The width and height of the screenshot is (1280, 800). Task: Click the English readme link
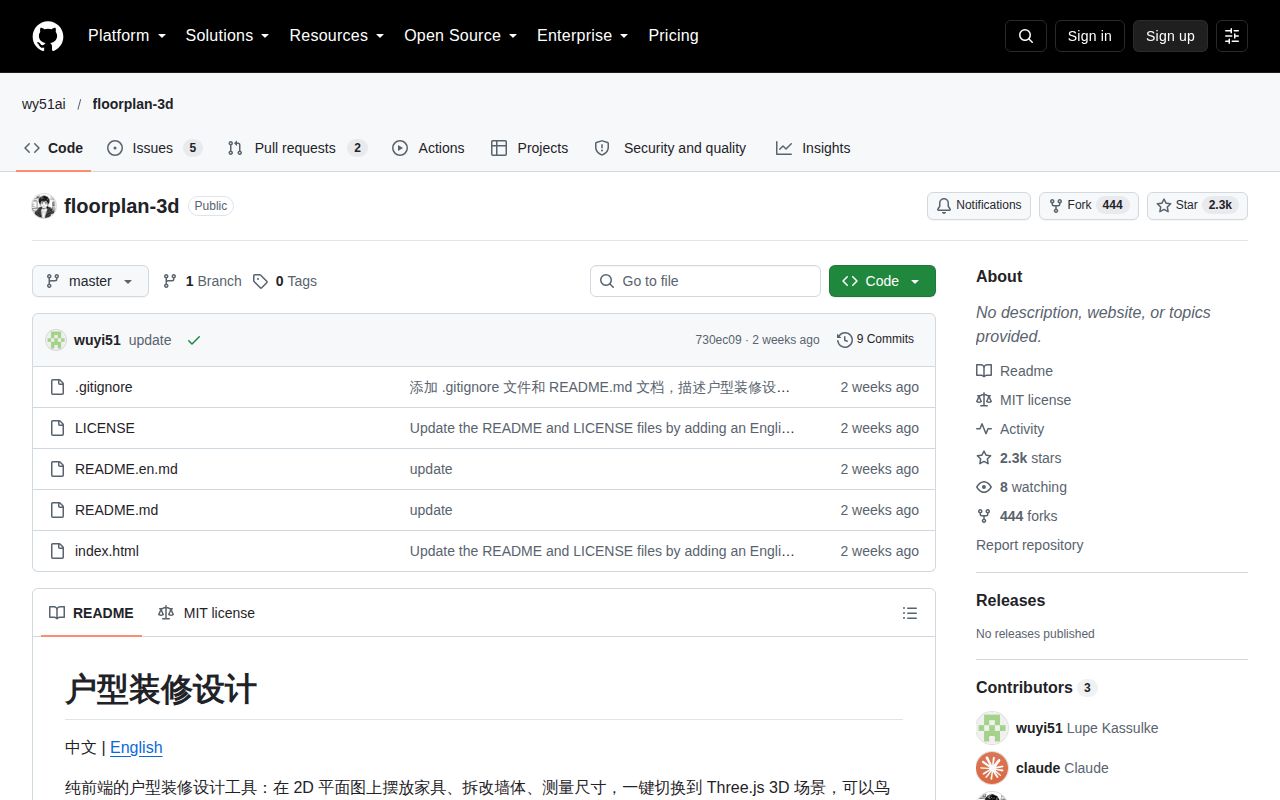coord(136,747)
